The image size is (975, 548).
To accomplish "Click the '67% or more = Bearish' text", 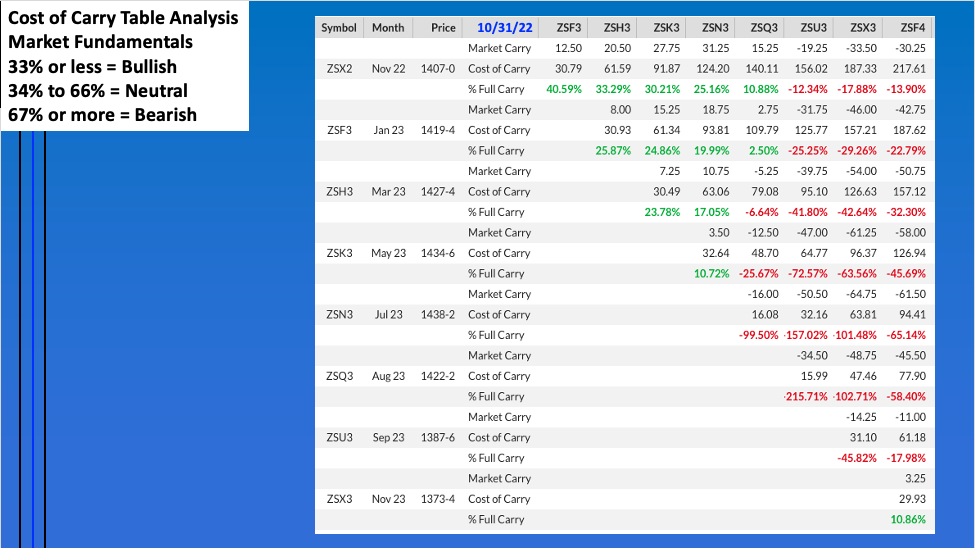I will pyautogui.click(x=103, y=115).
